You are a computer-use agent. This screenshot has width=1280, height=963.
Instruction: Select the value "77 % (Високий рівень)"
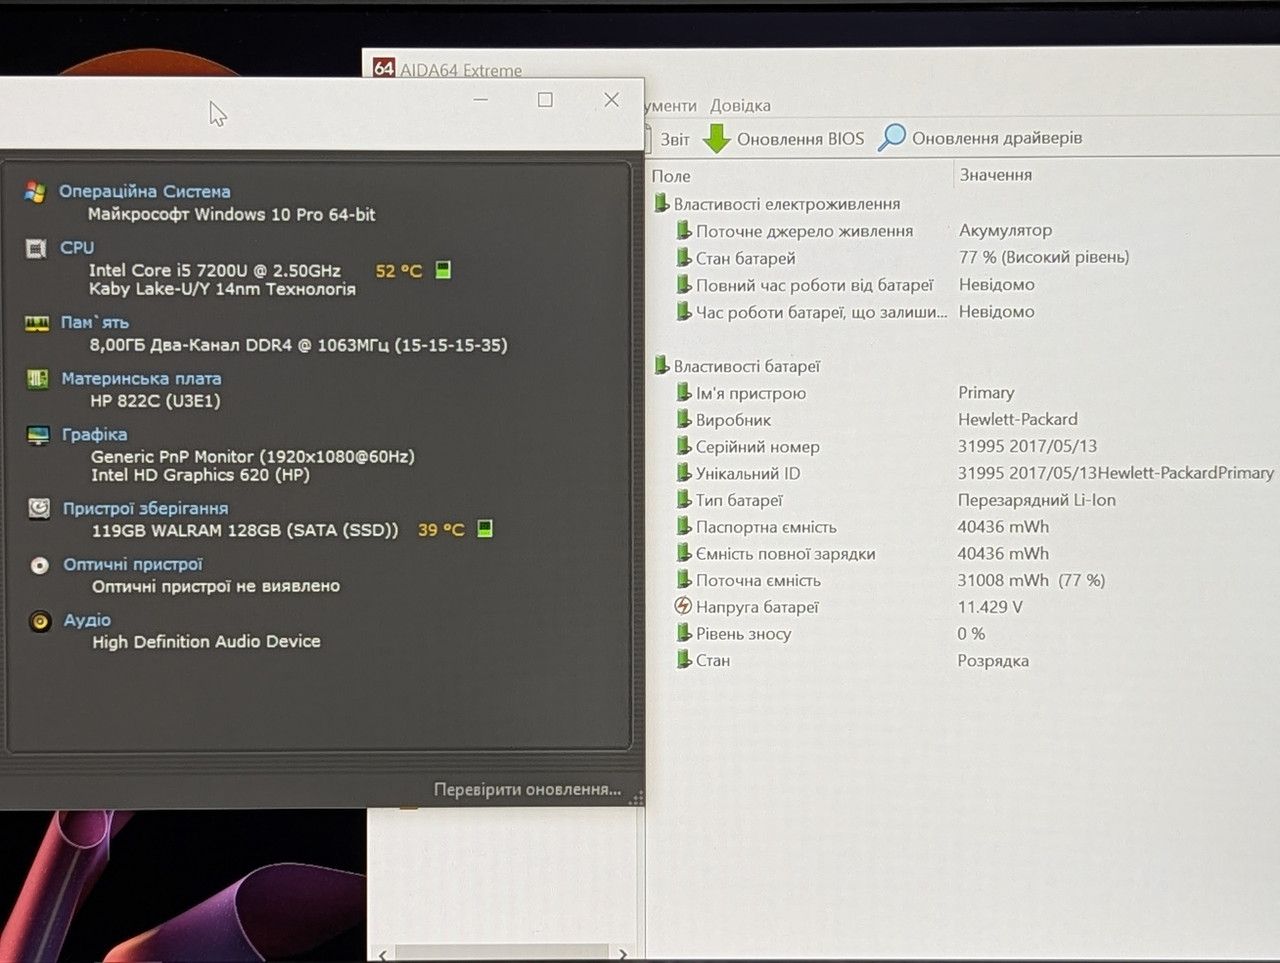pos(1044,257)
